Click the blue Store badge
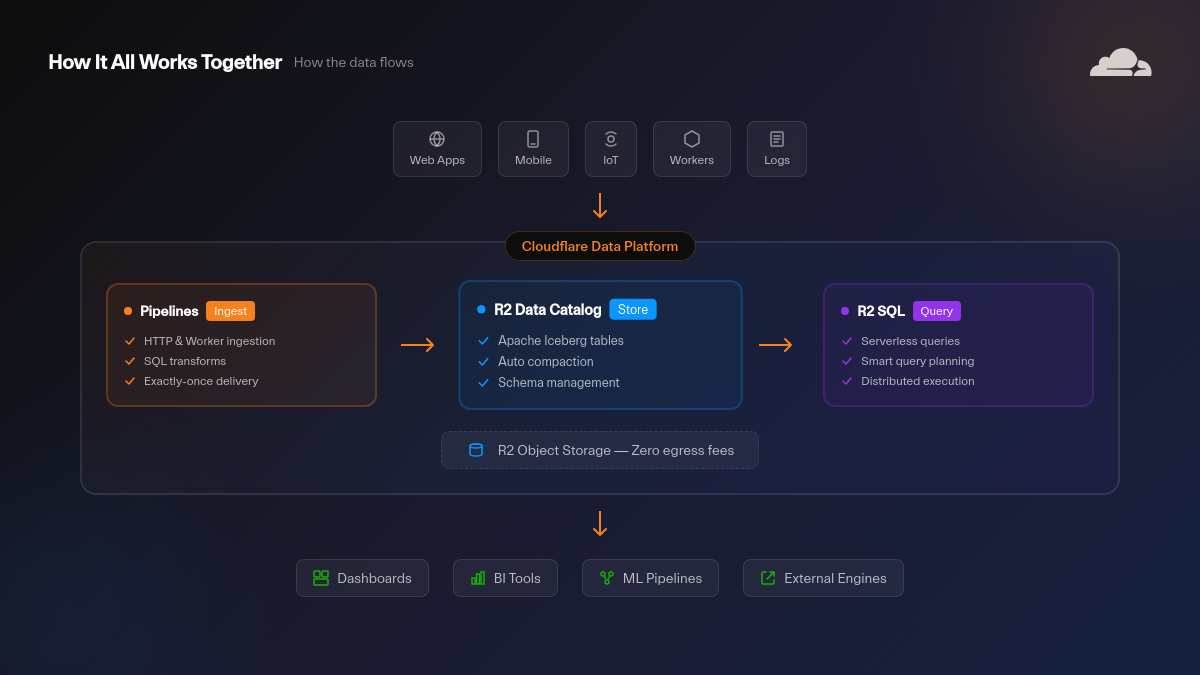 click(633, 310)
